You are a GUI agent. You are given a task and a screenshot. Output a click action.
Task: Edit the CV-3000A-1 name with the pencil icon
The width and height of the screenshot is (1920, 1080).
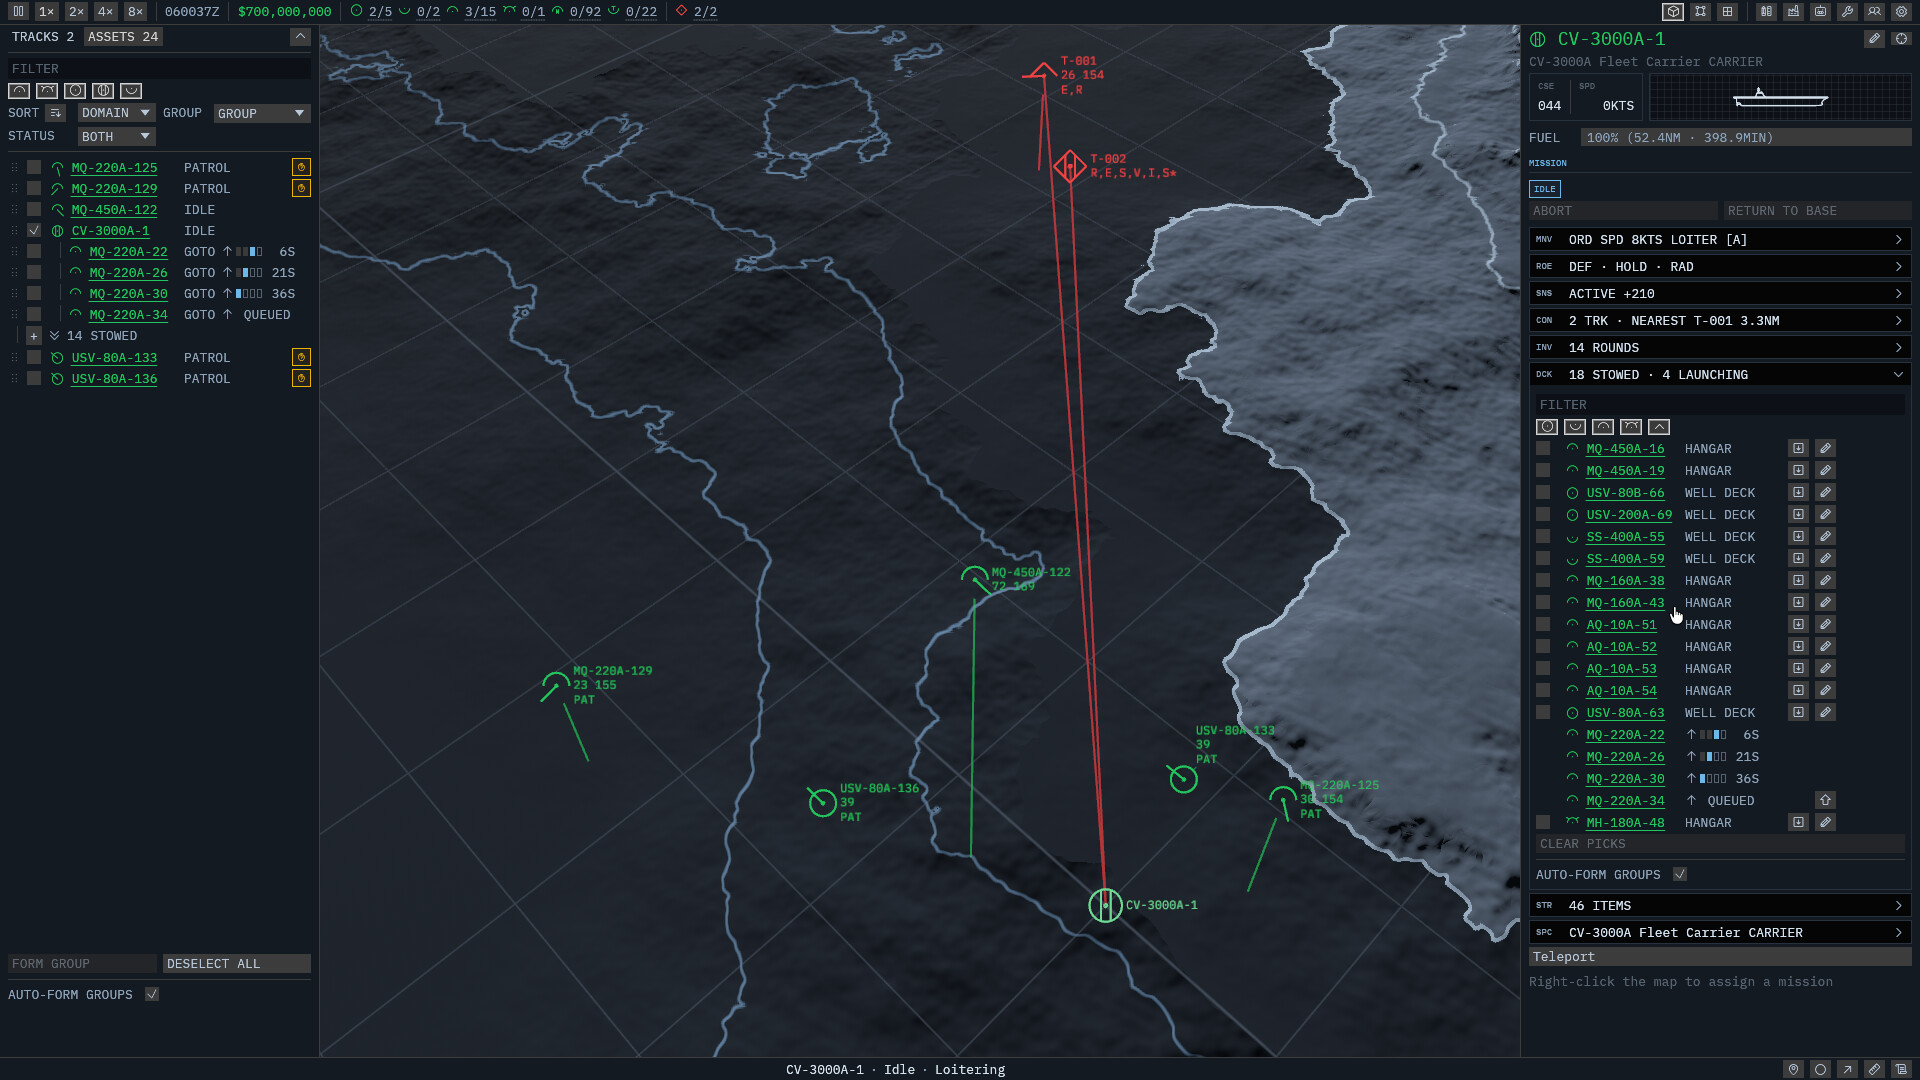(1874, 39)
